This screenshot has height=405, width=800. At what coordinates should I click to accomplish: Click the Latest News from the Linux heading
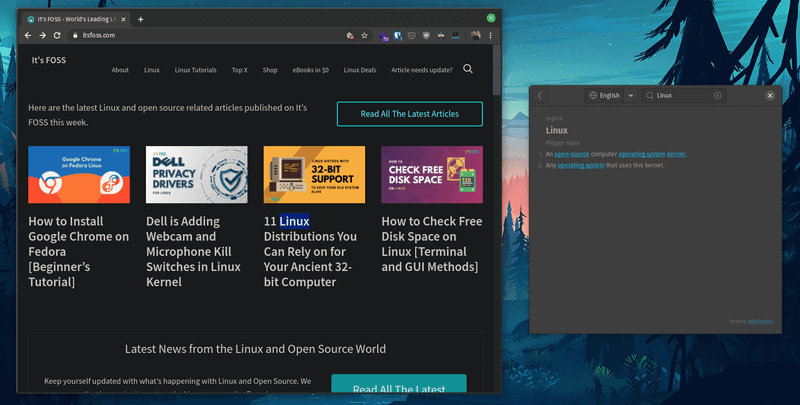(255, 349)
